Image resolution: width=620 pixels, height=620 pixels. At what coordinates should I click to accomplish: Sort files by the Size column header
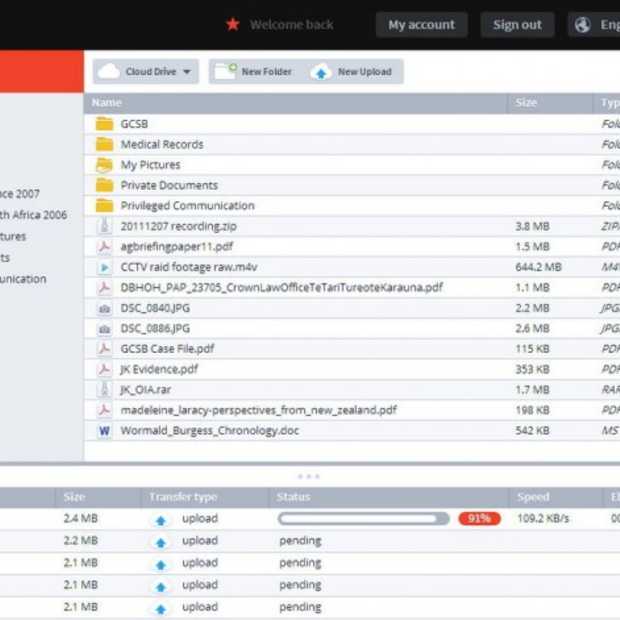(x=526, y=103)
